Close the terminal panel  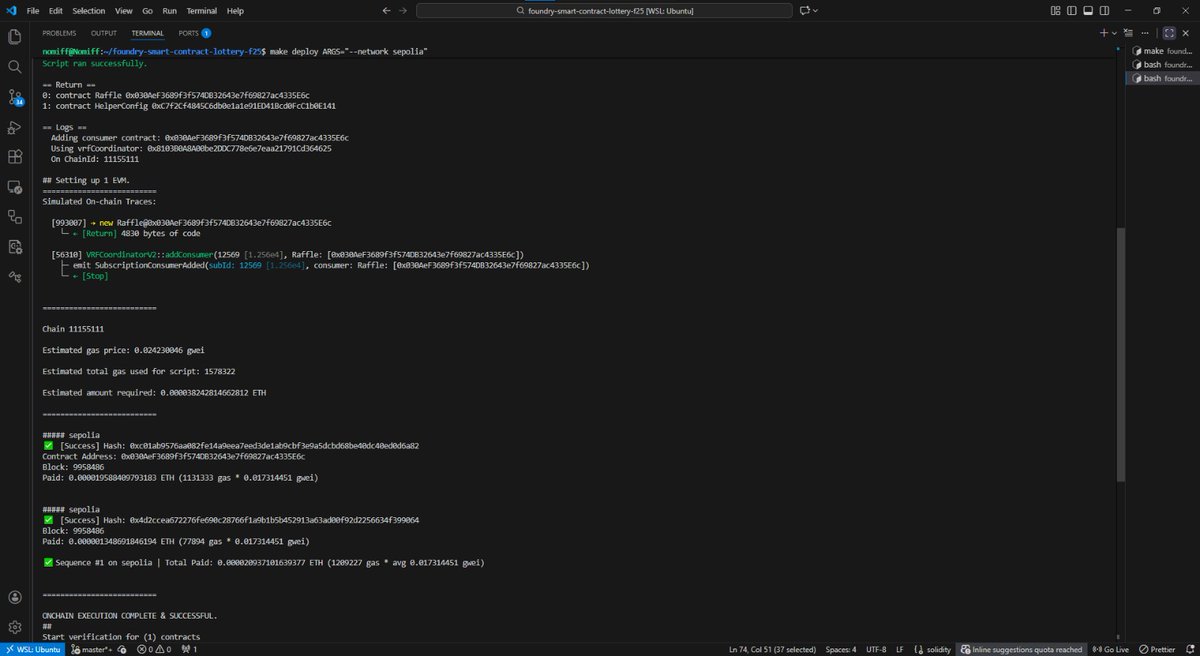tap(1188, 33)
